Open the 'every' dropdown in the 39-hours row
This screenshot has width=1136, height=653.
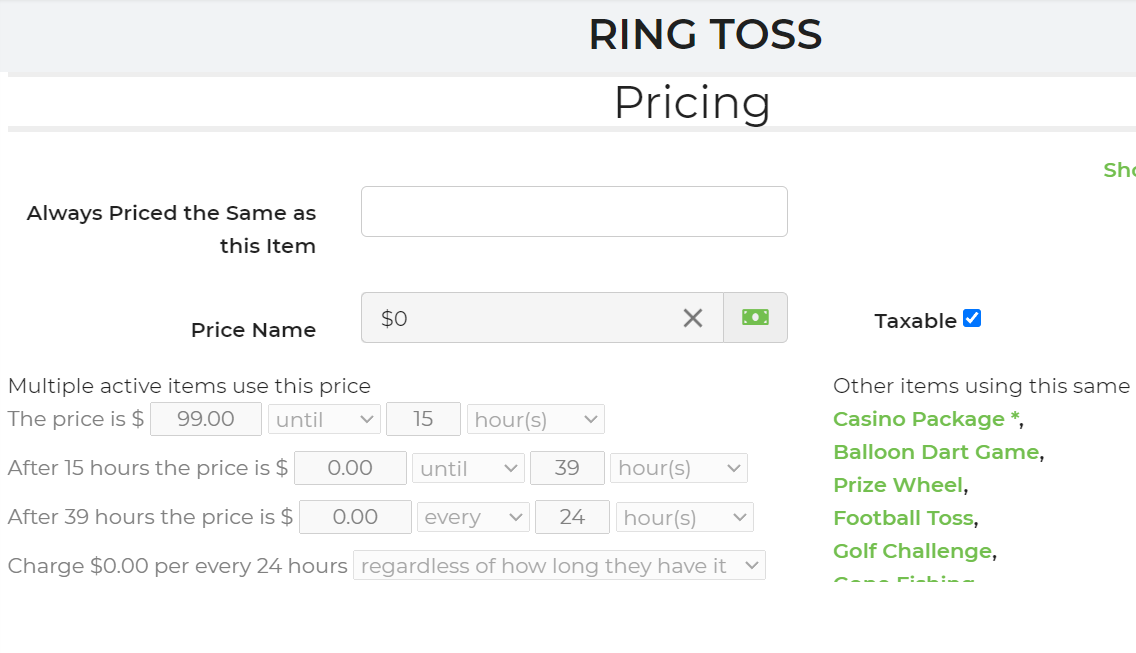click(x=473, y=517)
